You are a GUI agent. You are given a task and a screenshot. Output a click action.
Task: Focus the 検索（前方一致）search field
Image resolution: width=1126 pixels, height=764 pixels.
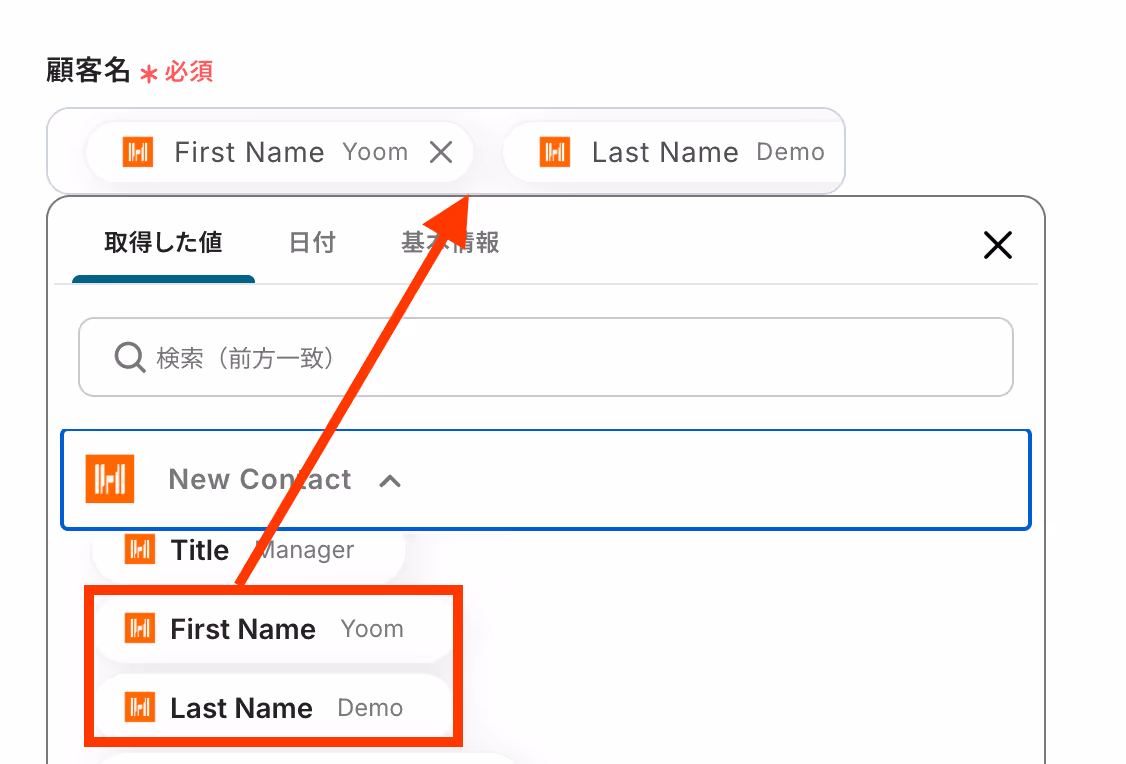tap(546, 357)
